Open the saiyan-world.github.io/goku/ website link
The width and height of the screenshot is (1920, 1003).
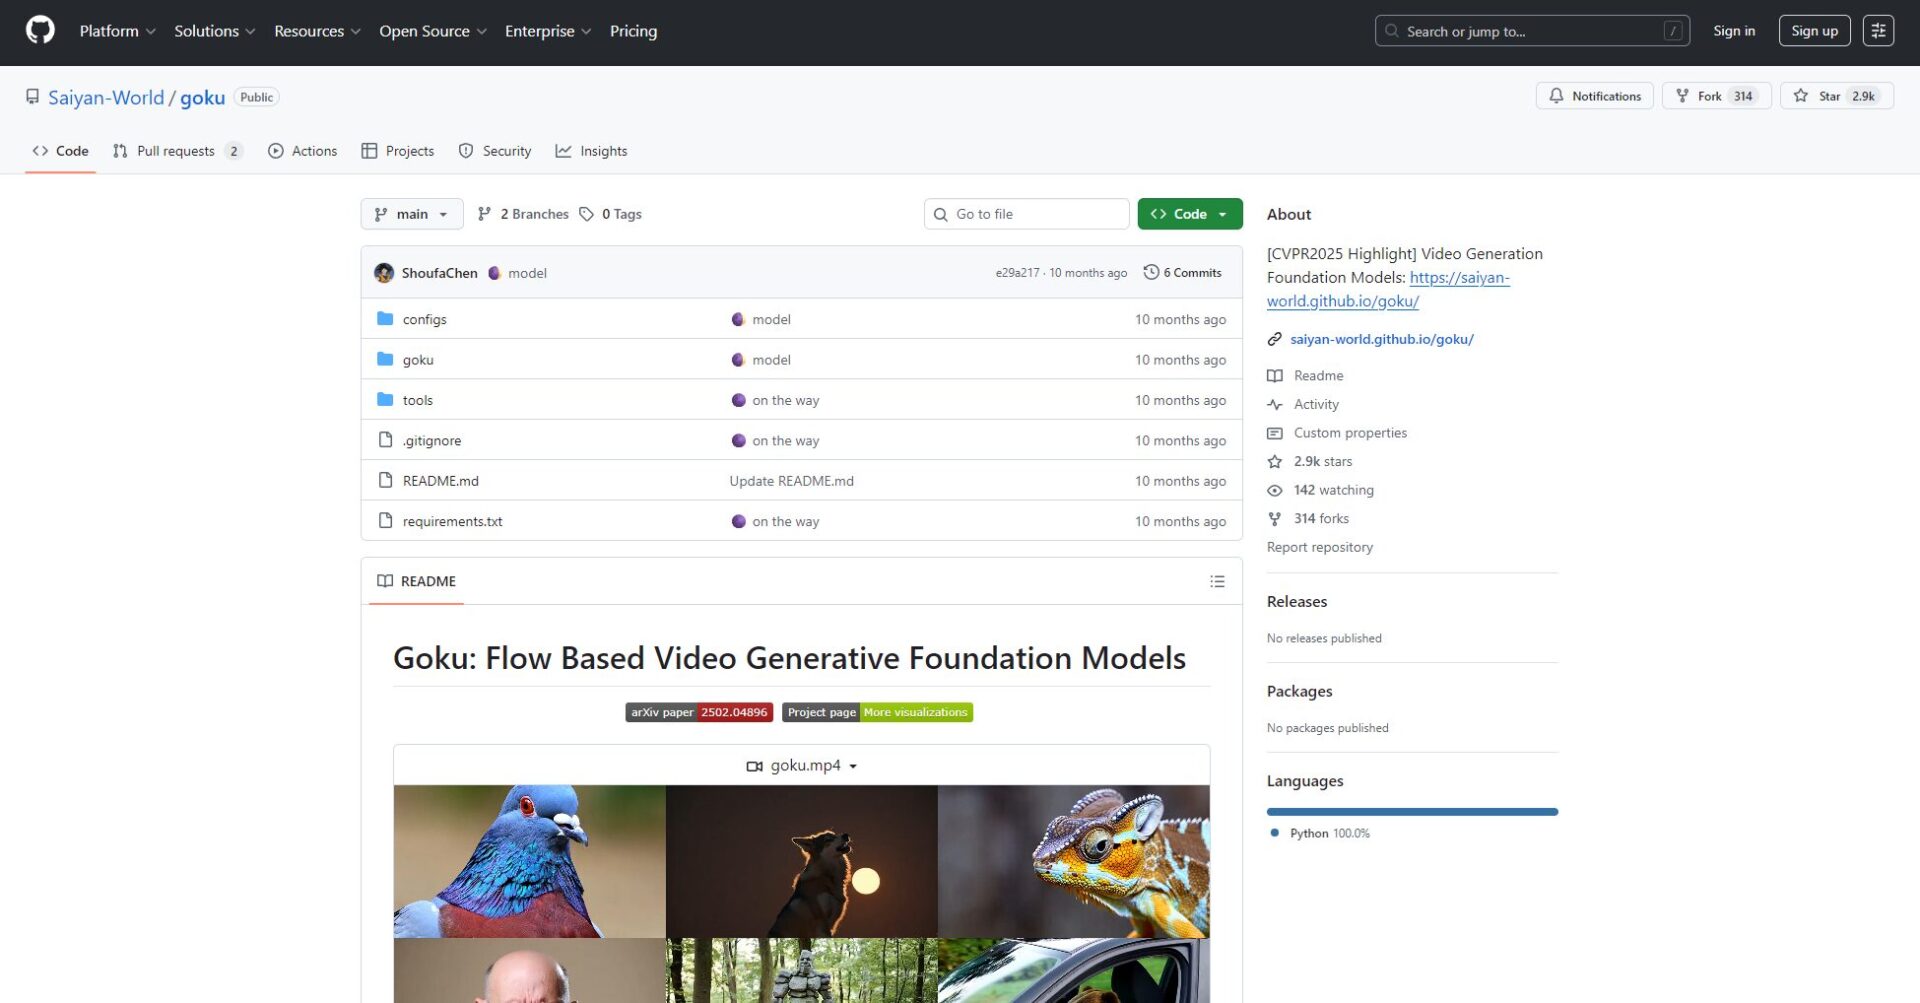(x=1381, y=339)
